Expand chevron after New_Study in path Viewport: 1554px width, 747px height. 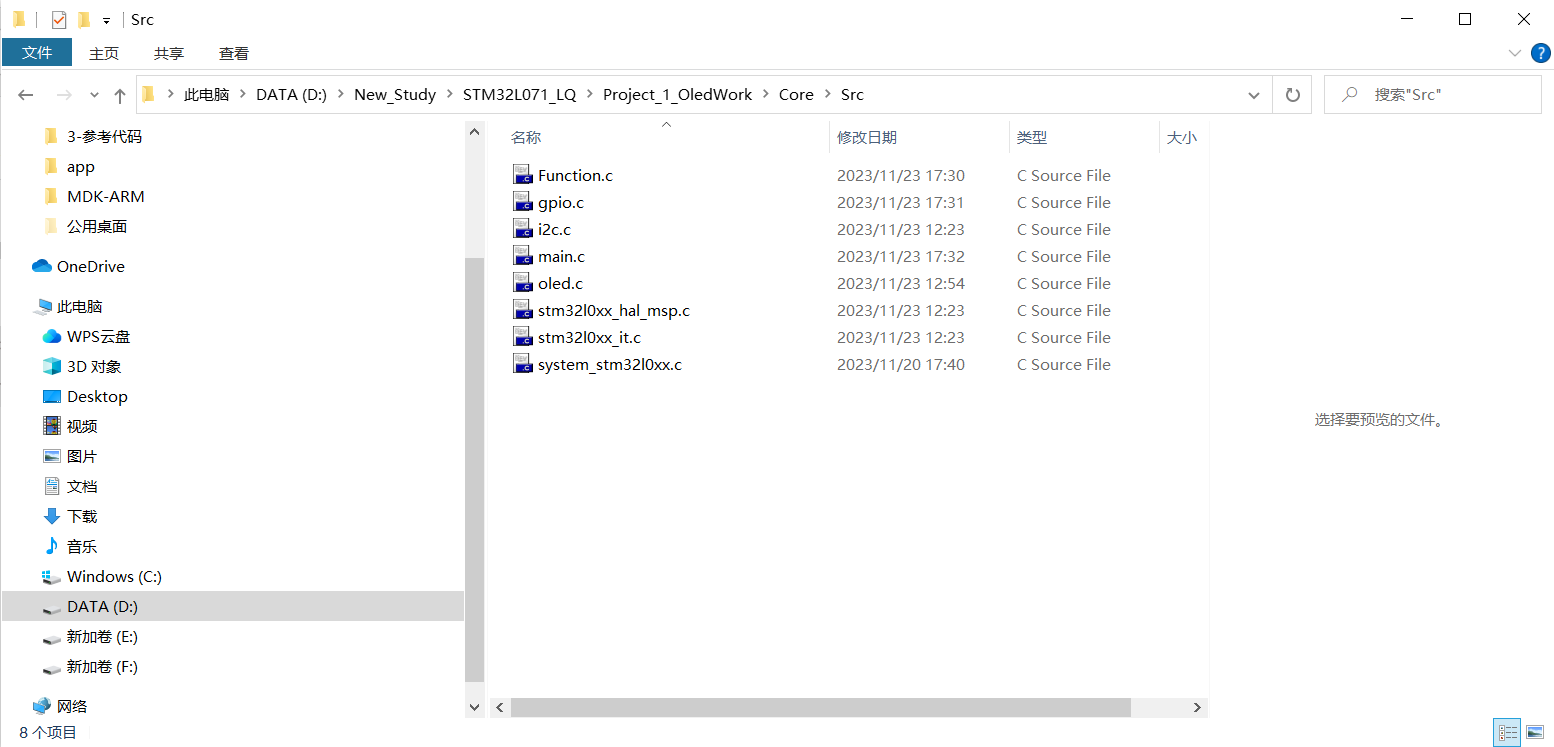point(449,95)
